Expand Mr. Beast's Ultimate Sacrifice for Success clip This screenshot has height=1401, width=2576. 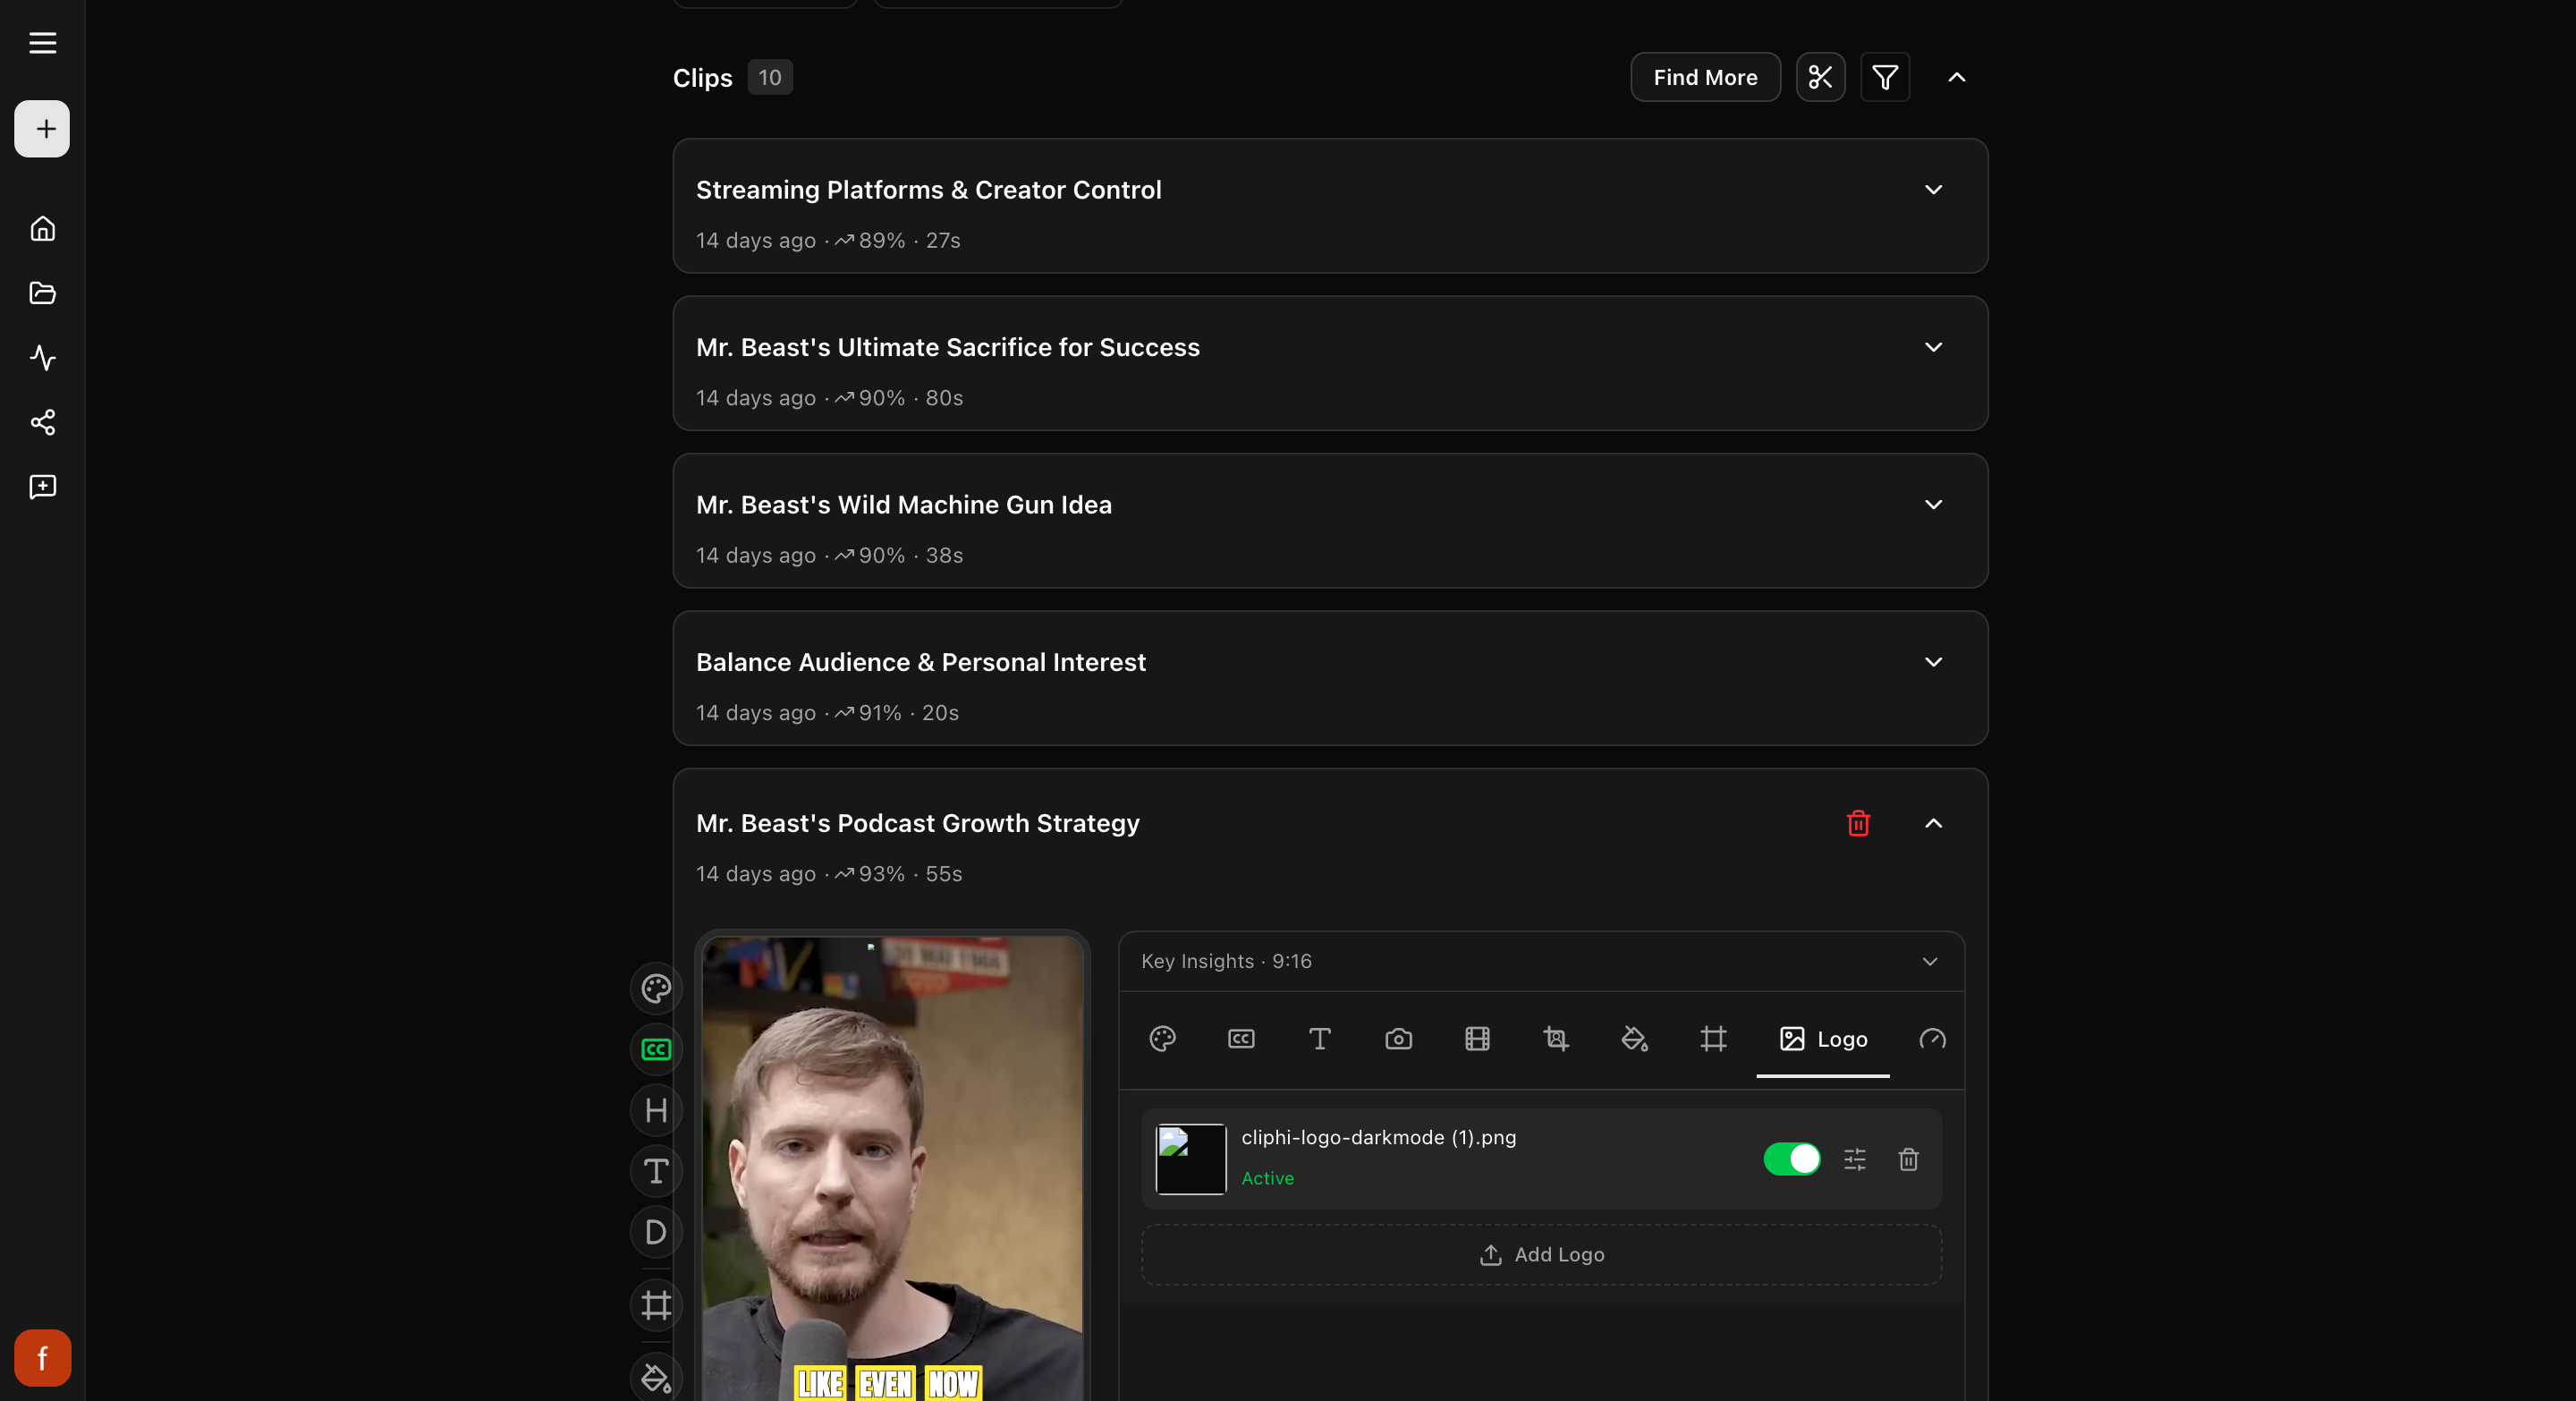click(1933, 347)
